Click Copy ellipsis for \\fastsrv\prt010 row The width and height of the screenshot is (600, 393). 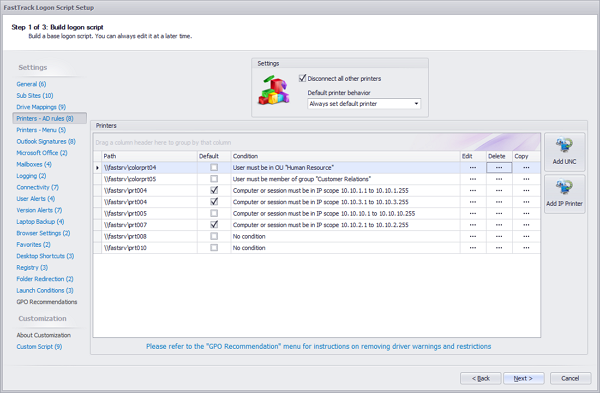coord(526,248)
